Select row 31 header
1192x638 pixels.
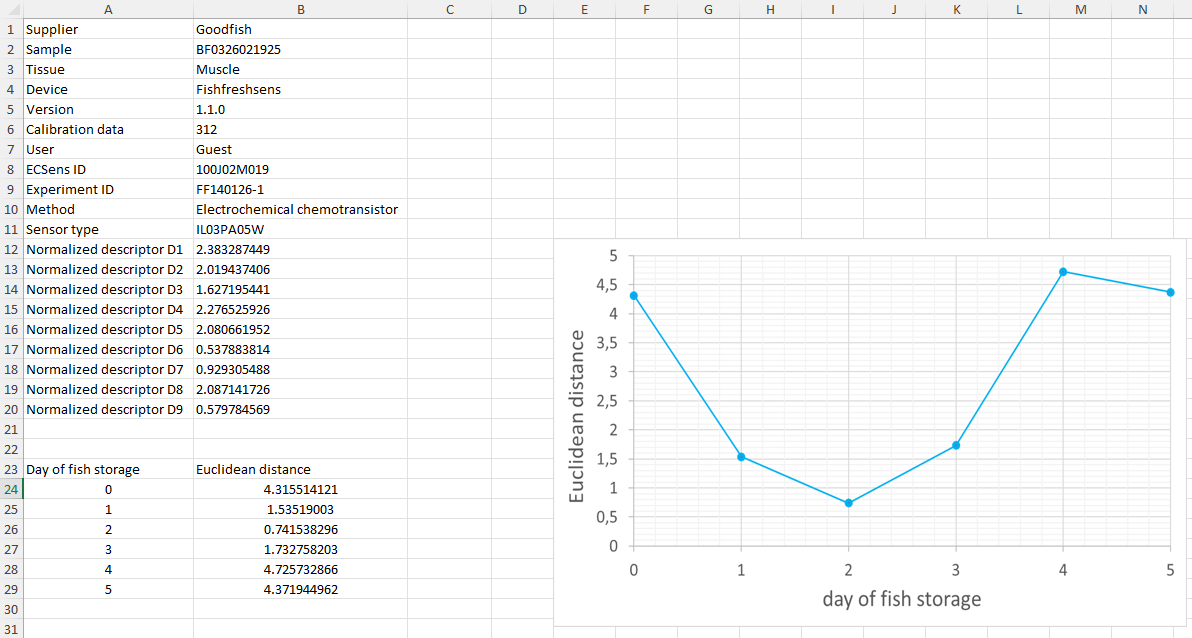pos(11,629)
